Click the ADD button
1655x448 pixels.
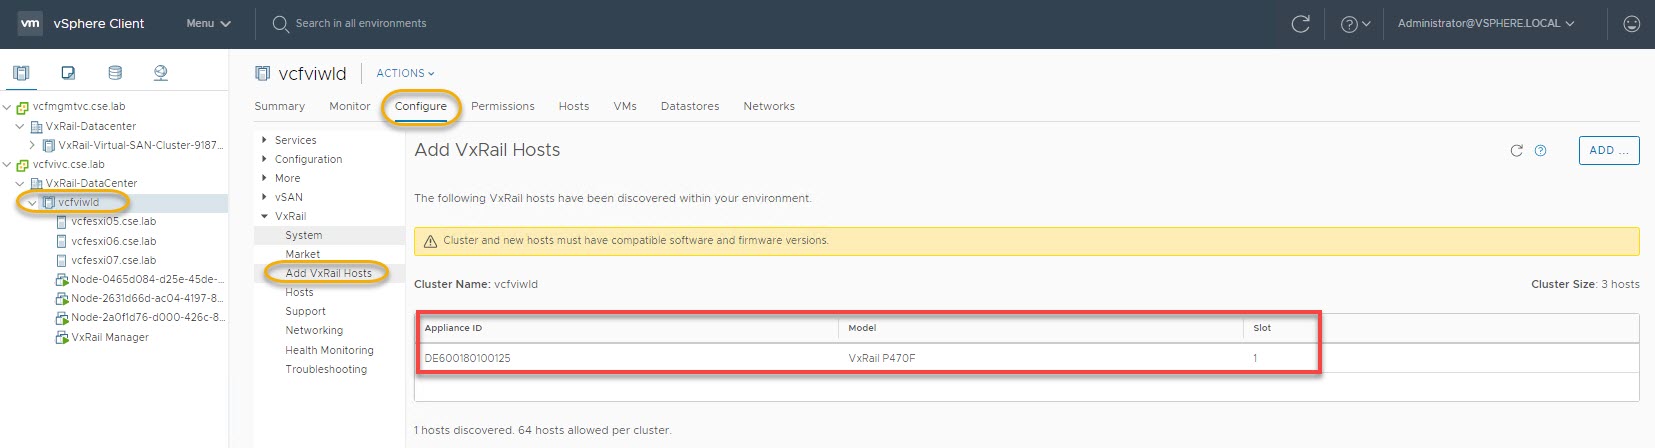click(x=1608, y=151)
